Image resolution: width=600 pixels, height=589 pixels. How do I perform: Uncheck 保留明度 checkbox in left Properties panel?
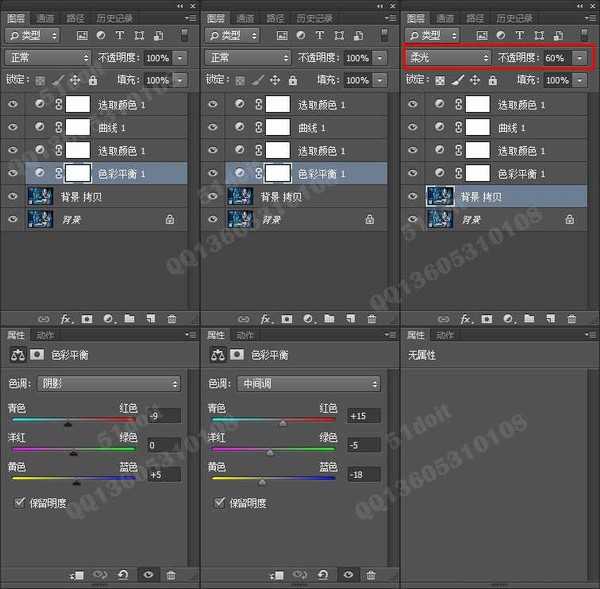[21, 503]
